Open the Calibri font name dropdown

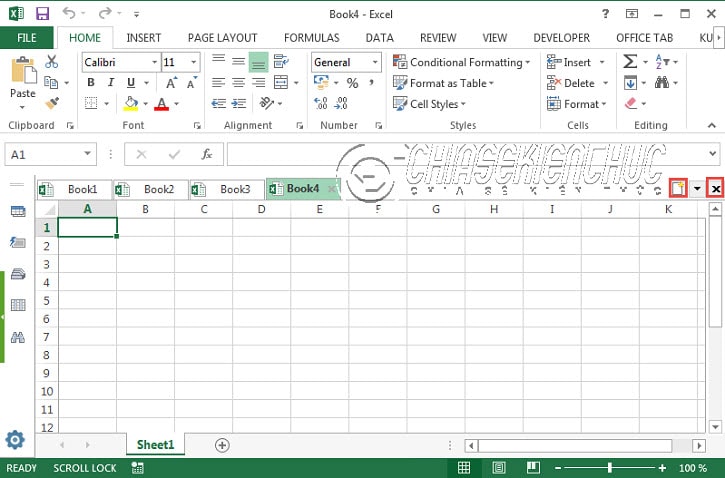[x=154, y=62]
